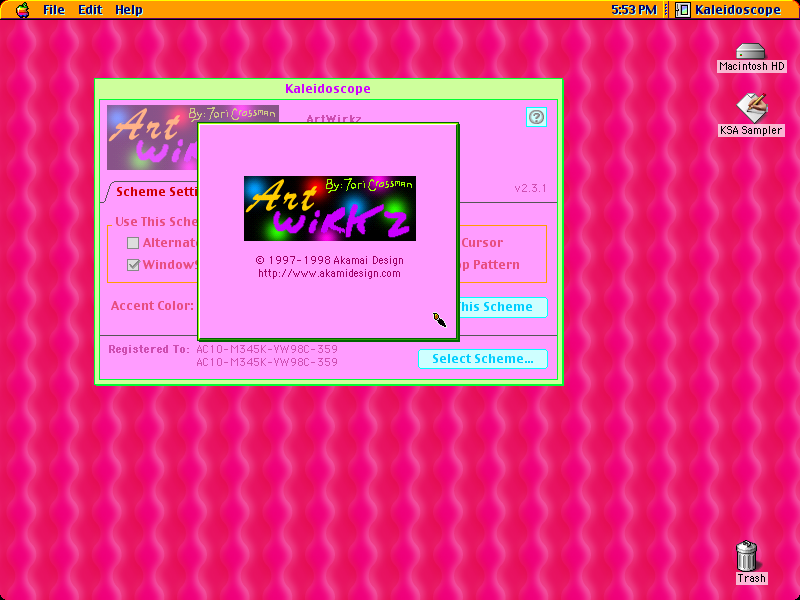Uncheck the Windows checkbox
Viewport: 800px width, 600px height.
(133, 265)
